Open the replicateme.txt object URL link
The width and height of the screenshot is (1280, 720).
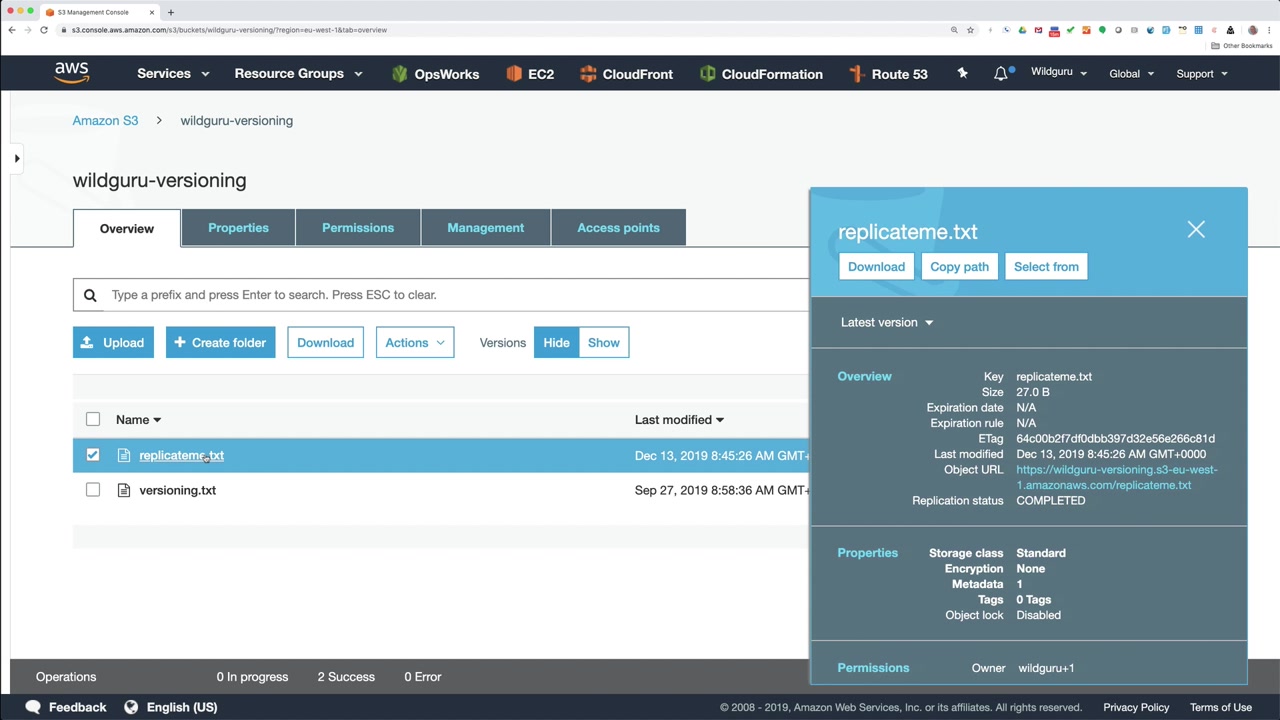point(1116,477)
